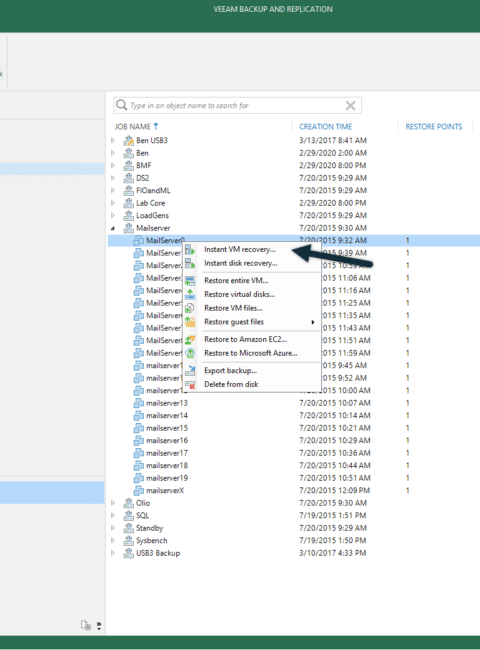Viewport: 480px width, 650px height.
Task: Choose Restore to Microsoft Azure
Action: (251, 353)
